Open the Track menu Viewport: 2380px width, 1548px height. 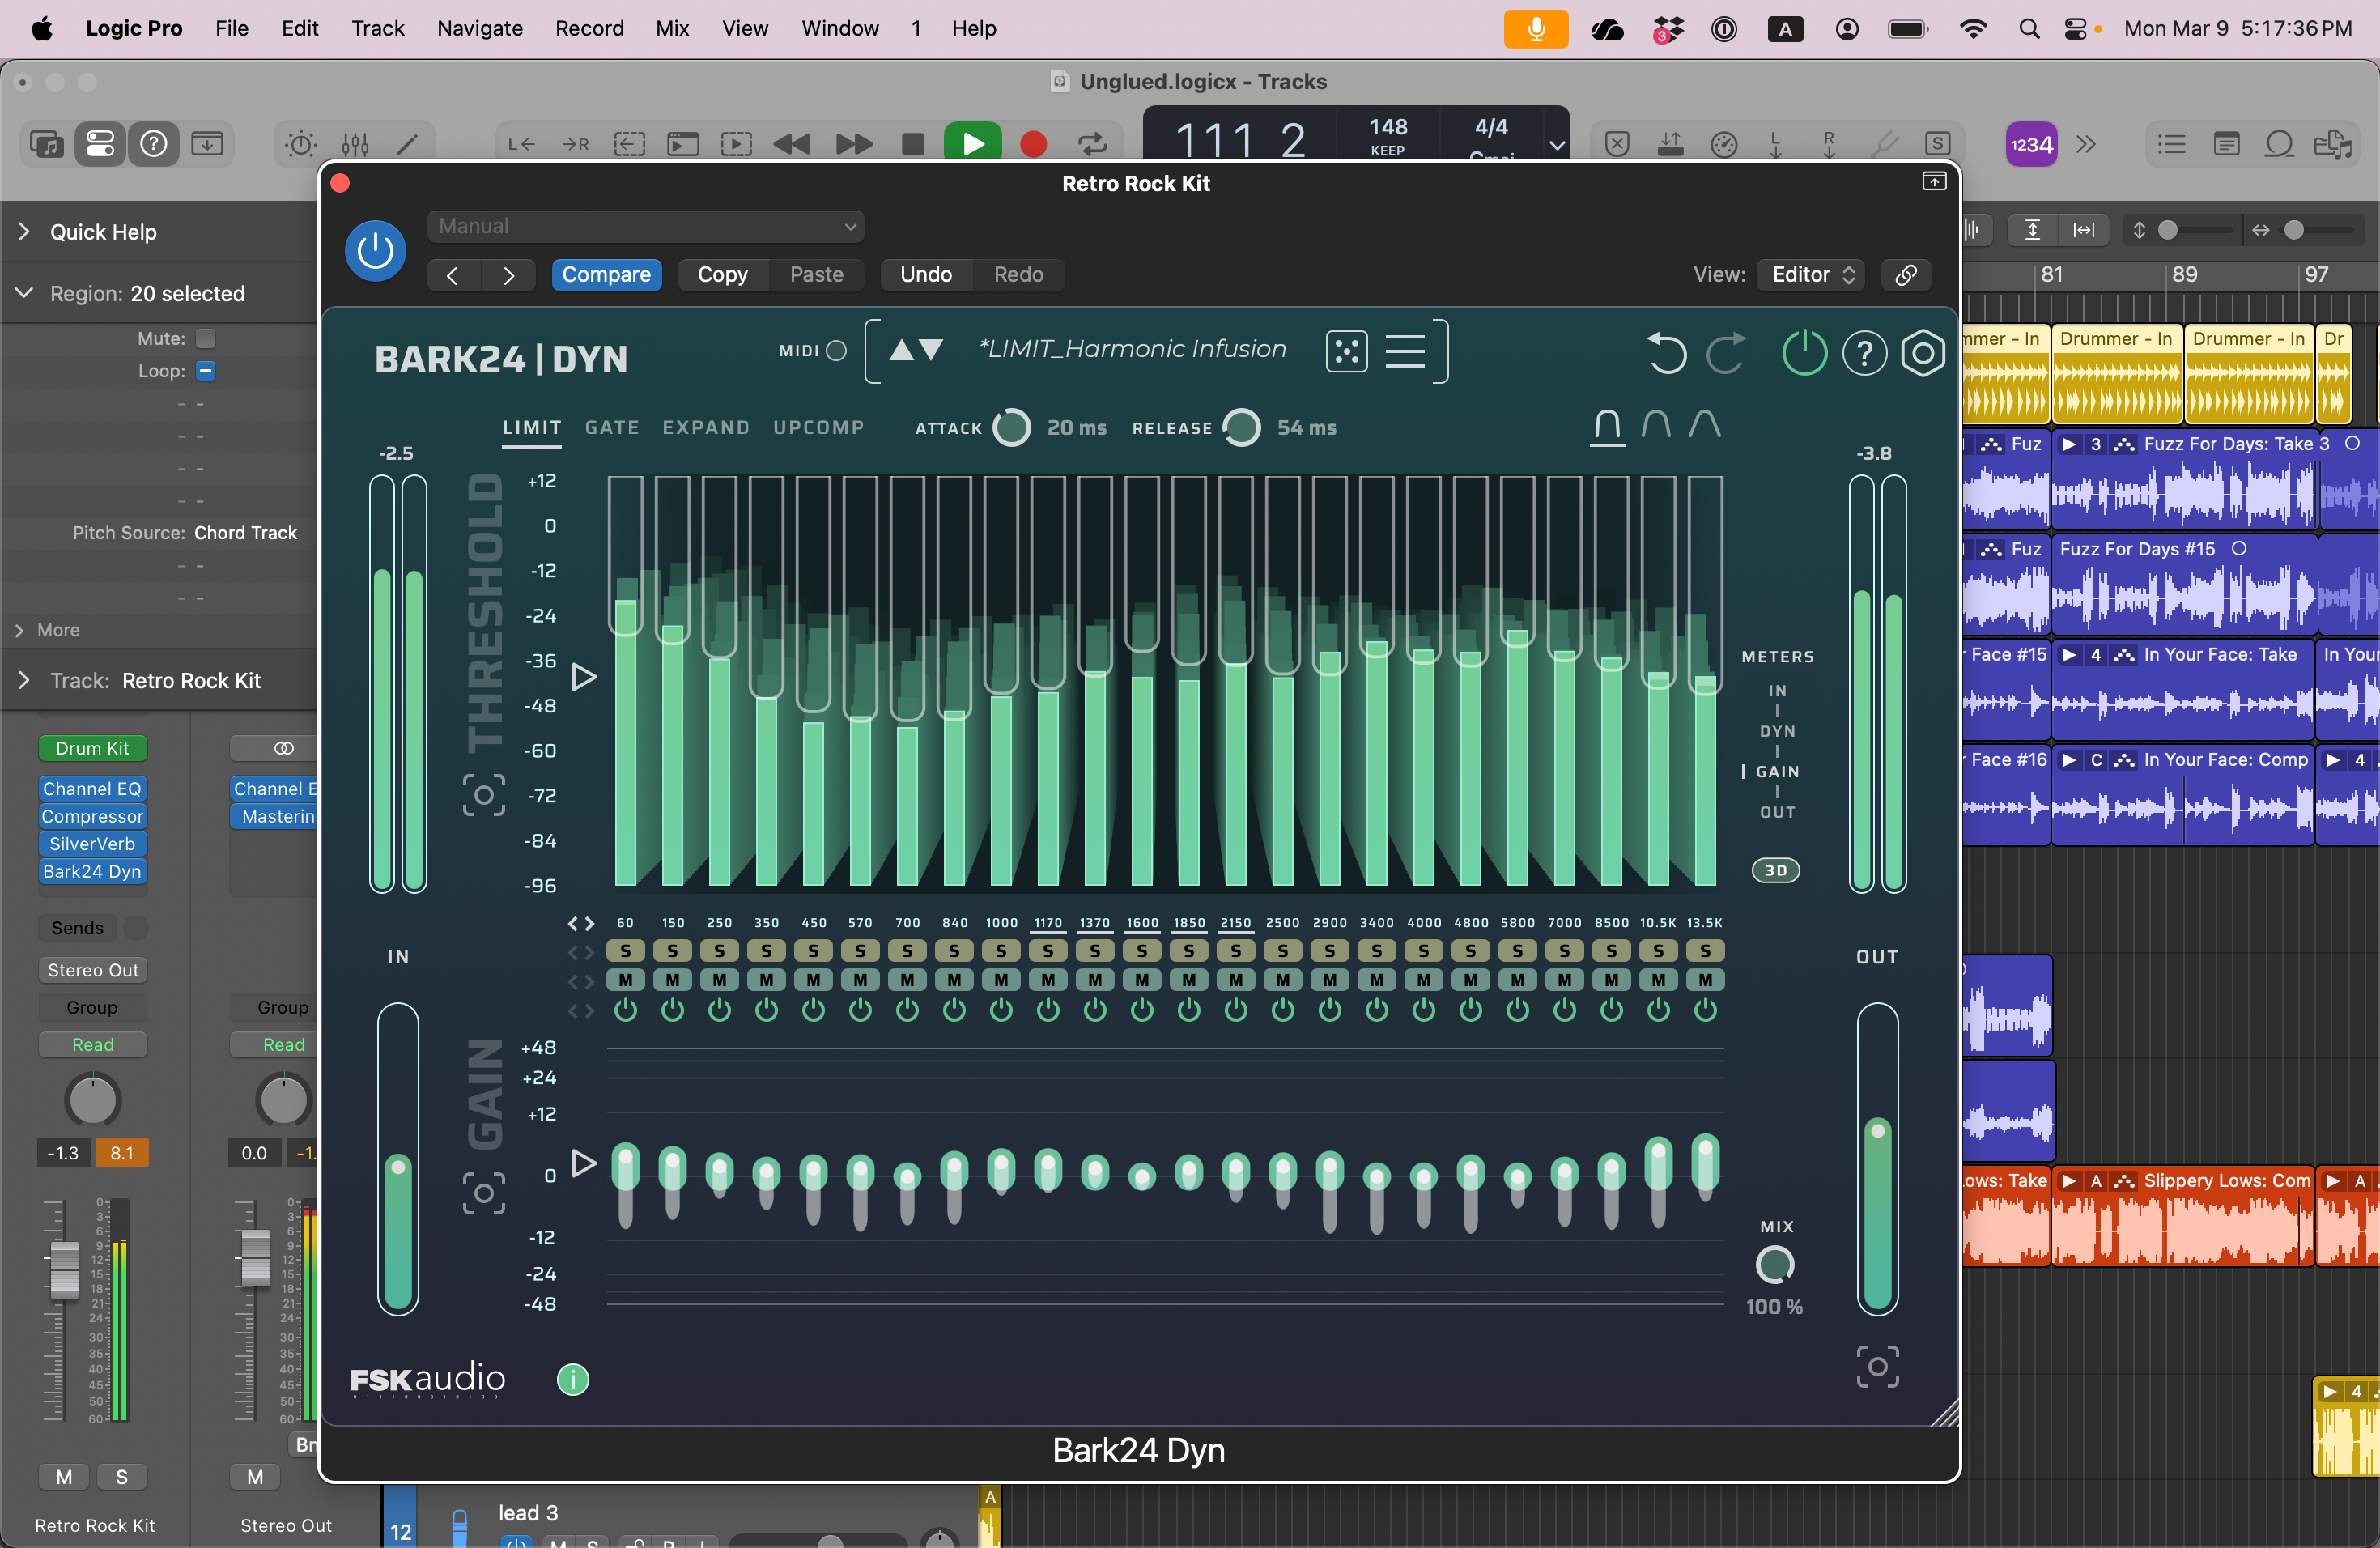[377, 28]
